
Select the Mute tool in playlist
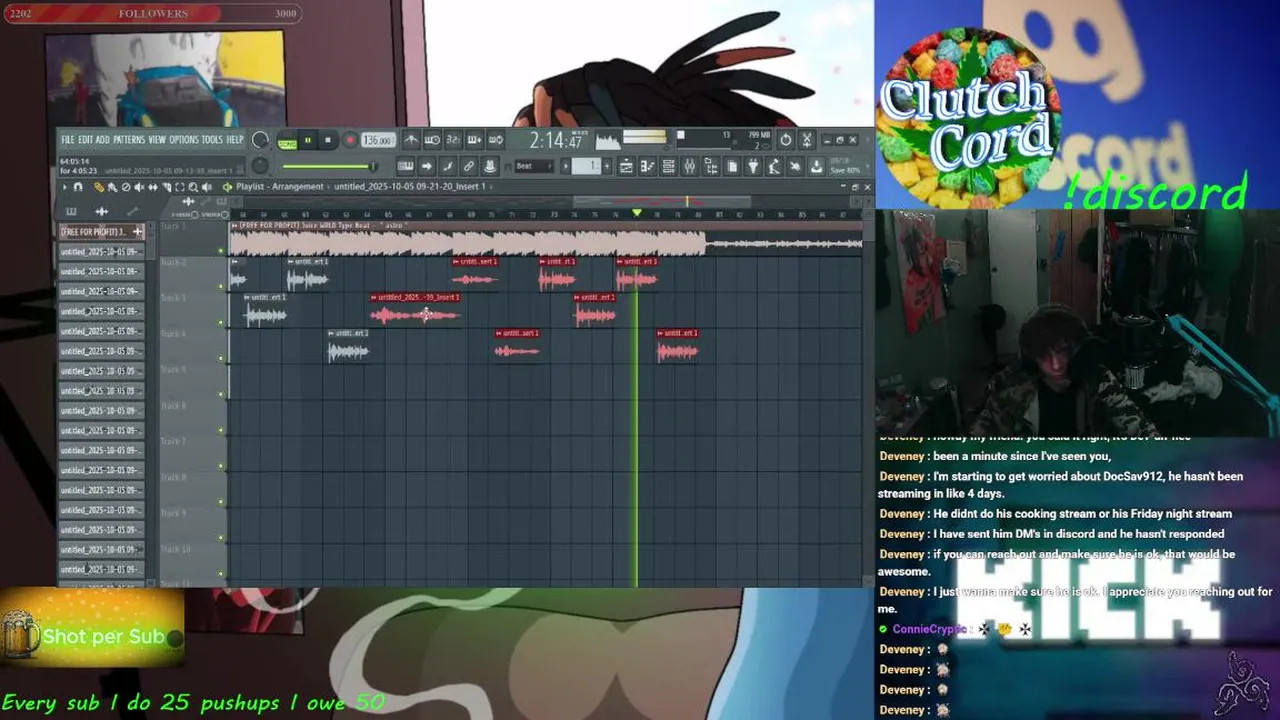[139, 187]
